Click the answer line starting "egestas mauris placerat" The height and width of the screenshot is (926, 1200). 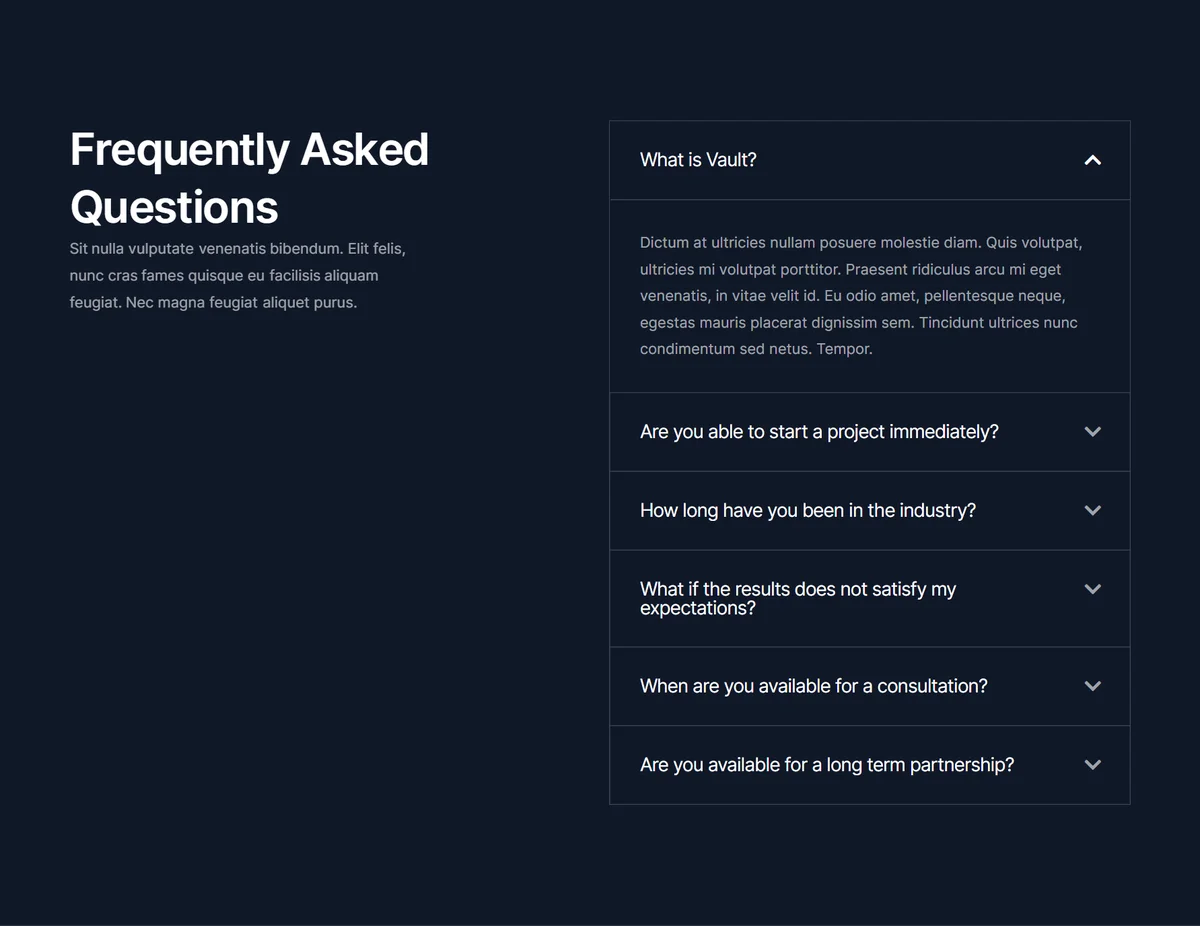coord(859,322)
